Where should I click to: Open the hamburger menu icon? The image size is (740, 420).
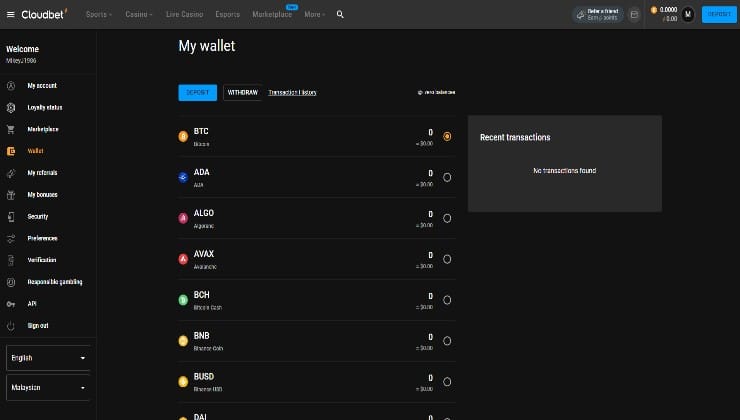(x=10, y=15)
